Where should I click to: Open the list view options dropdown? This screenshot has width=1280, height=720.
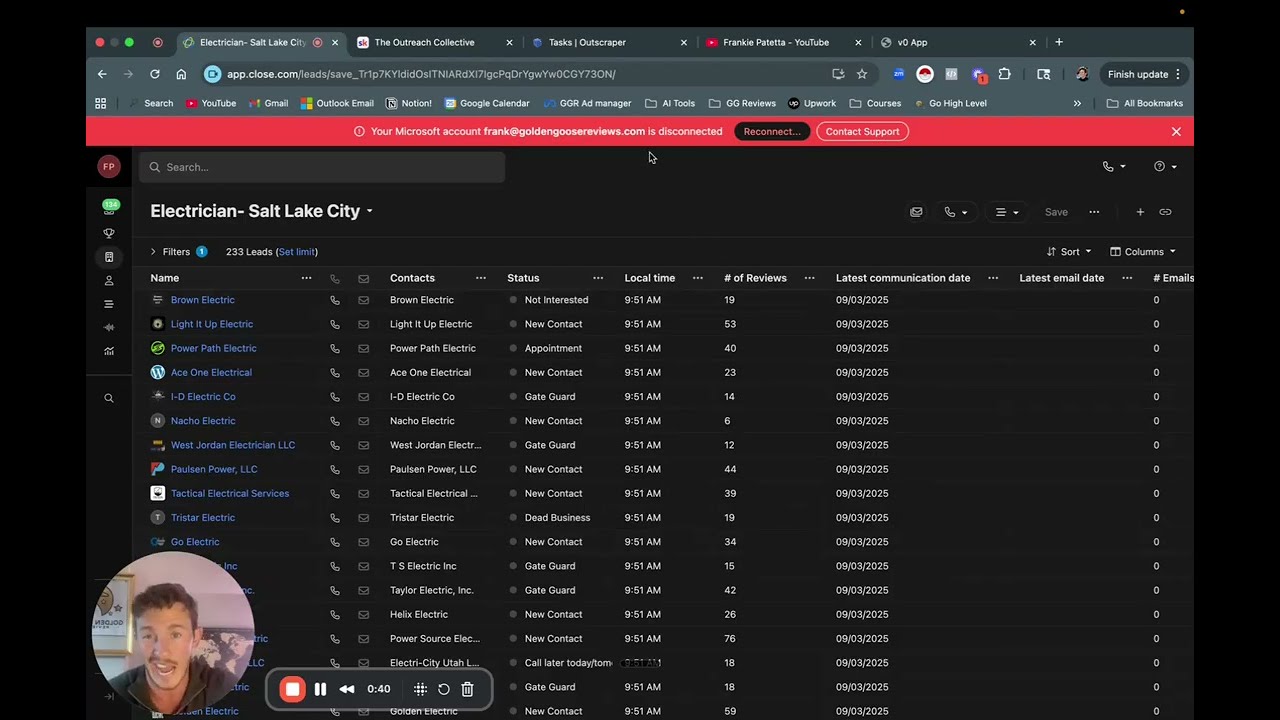1007,212
